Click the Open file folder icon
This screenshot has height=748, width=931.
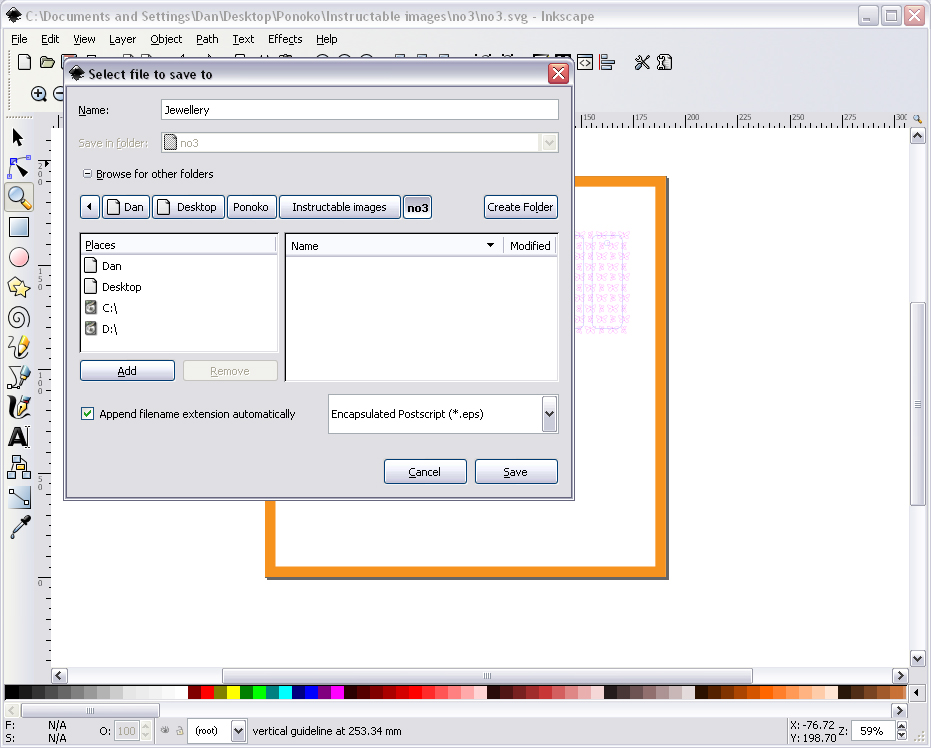47,62
